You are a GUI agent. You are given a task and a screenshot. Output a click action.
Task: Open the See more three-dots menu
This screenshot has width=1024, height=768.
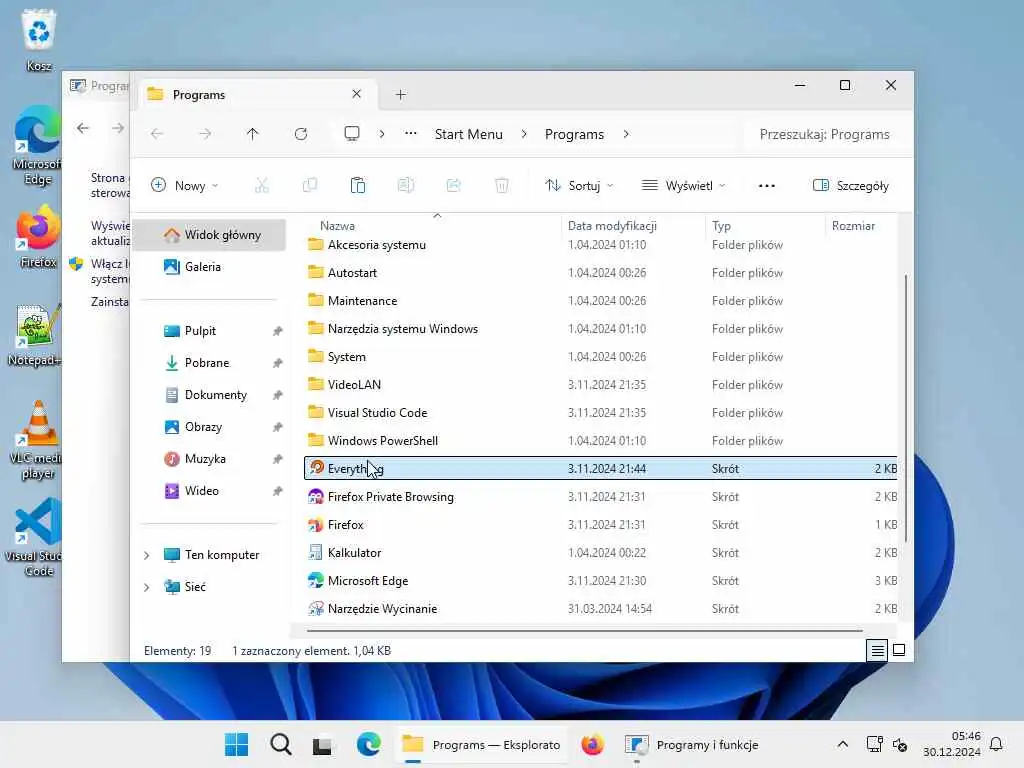[x=767, y=186]
